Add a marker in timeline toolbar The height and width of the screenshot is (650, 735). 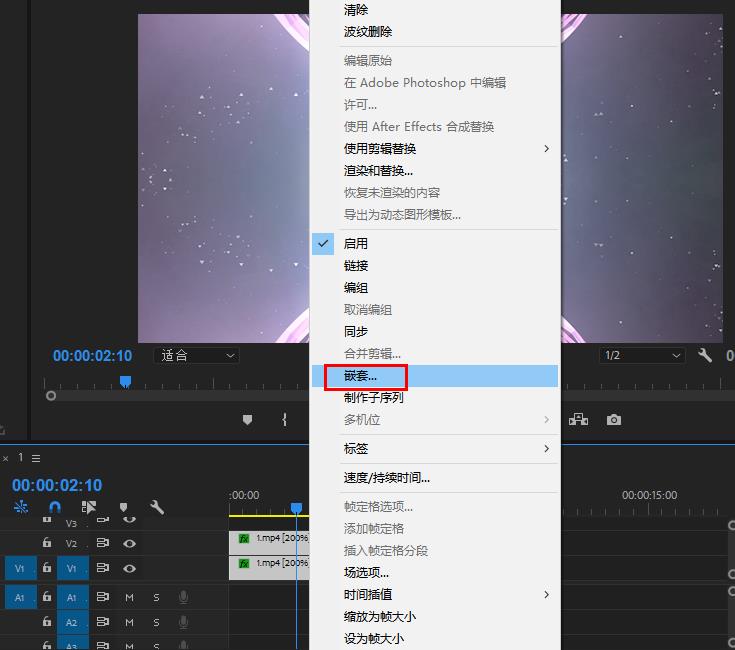123,507
